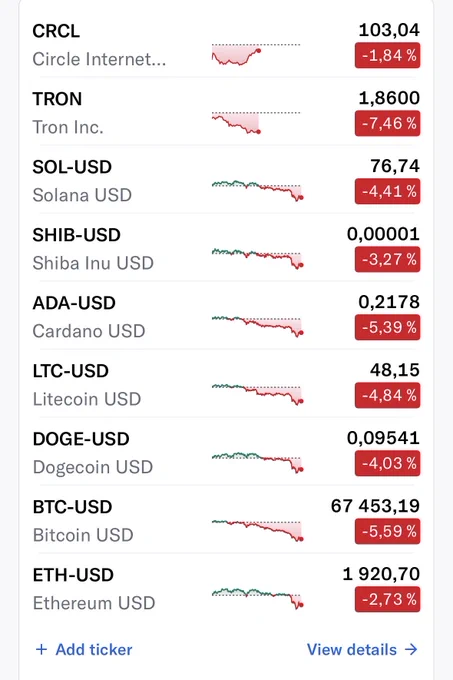Open the CRCL ticker symbol
The width and height of the screenshot is (453, 680).
[56, 31]
